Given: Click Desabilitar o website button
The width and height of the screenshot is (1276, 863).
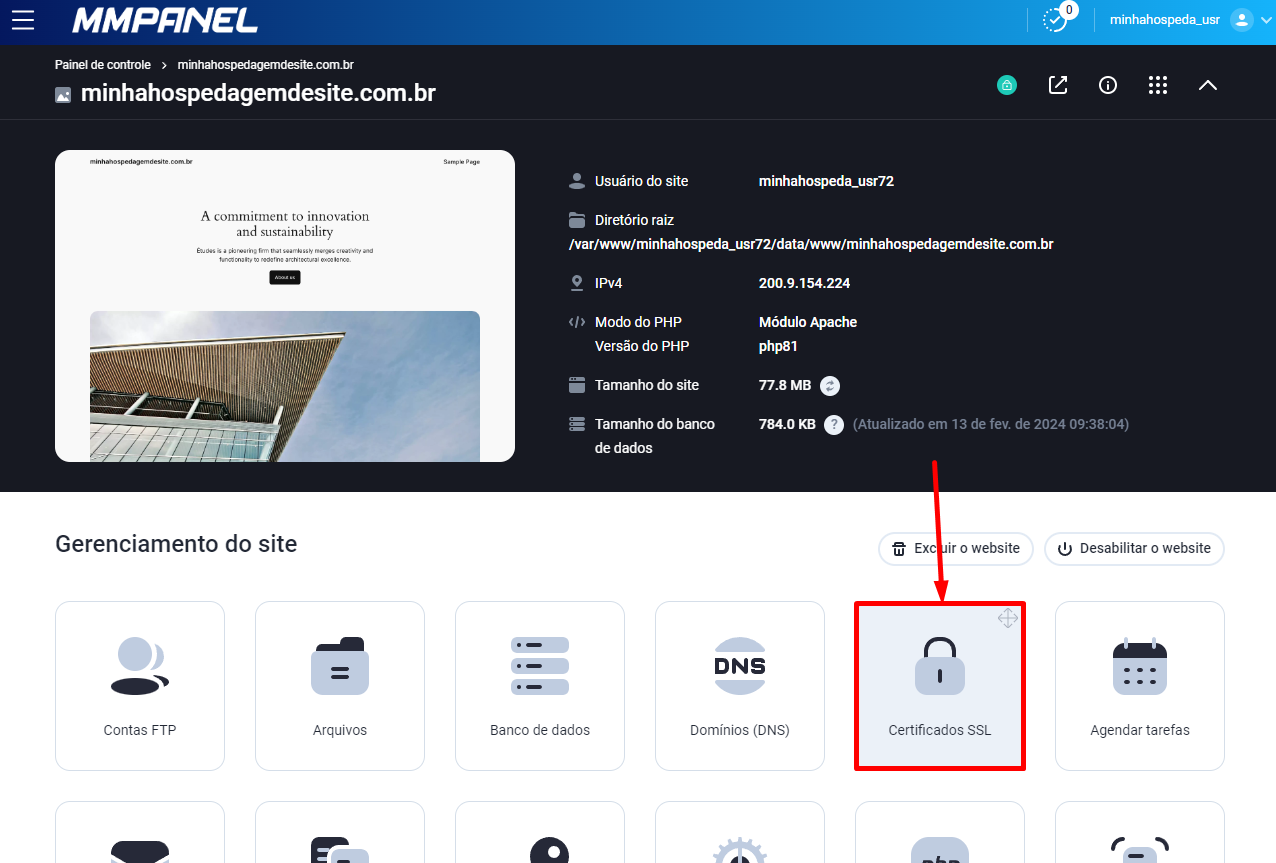Looking at the screenshot, I should pyautogui.click(x=1134, y=548).
